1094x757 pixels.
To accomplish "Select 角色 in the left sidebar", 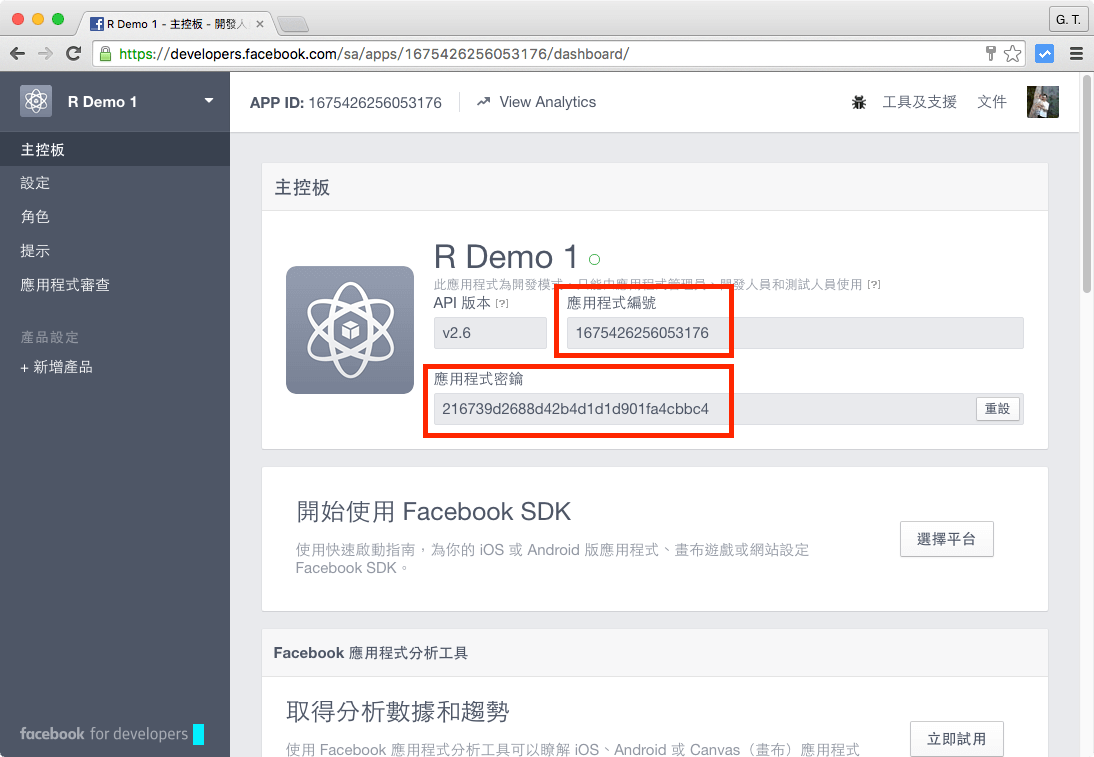I will click(x=35, y=217).
